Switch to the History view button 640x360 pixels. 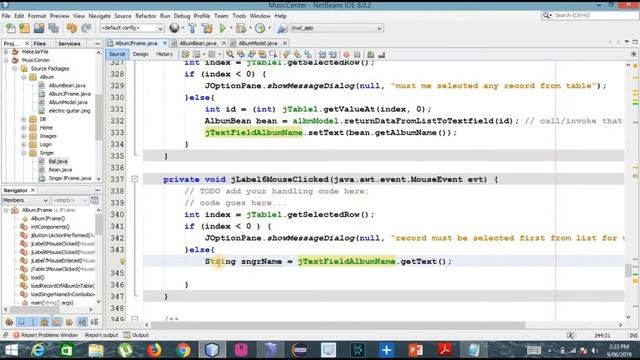tap(164, 54)
